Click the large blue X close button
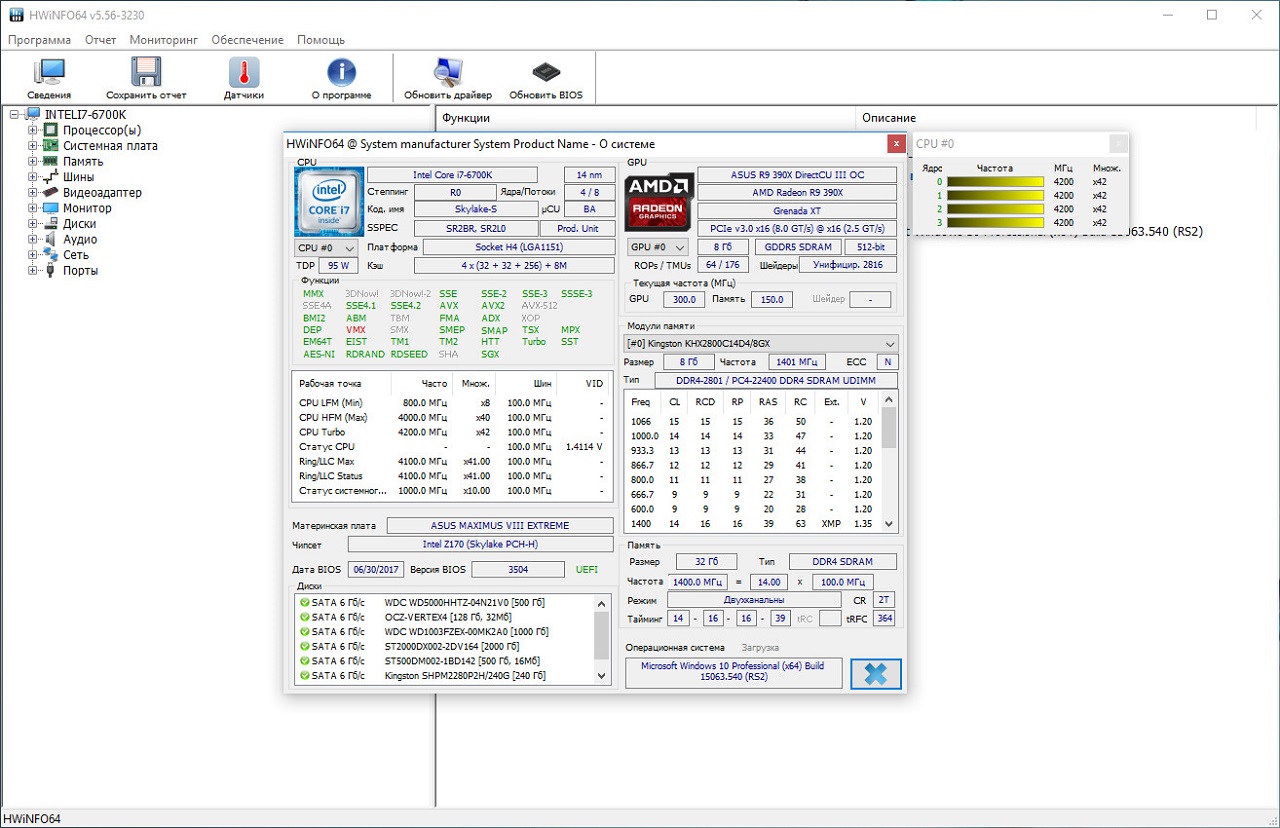1280x828 pixels. 875,674
